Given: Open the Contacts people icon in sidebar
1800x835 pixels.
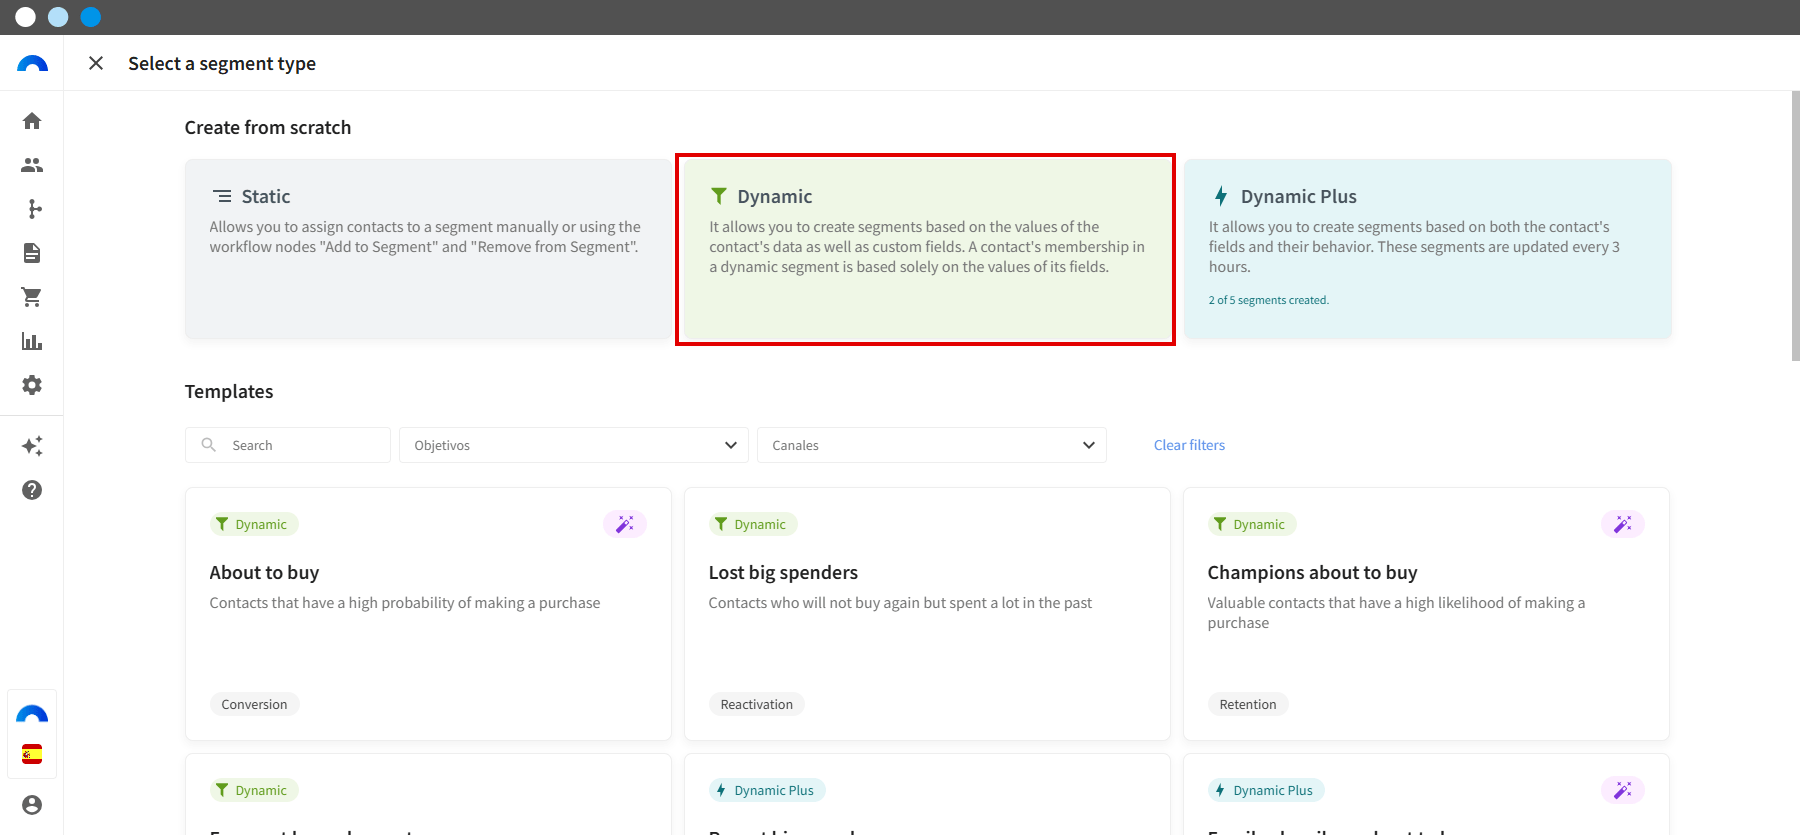Looking at the screenshot, I should tap(32, 165).
